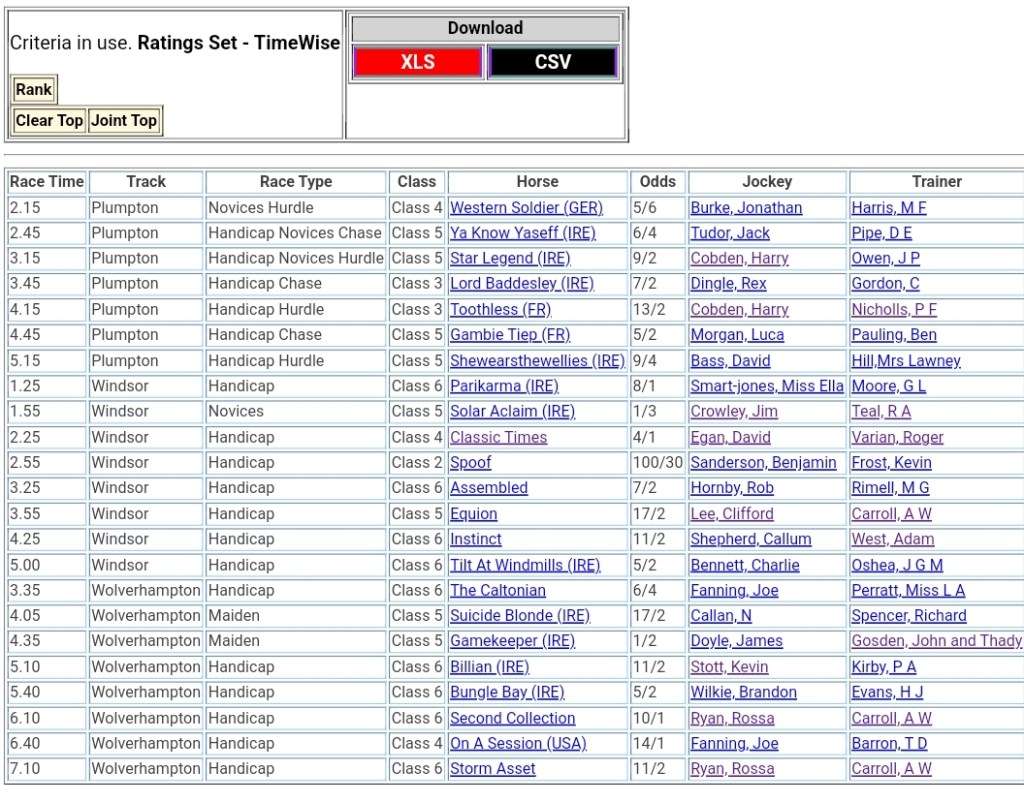1024x802 pixels.
Task: Click the Spoof horse link
Action: click(x=470, y=463)
